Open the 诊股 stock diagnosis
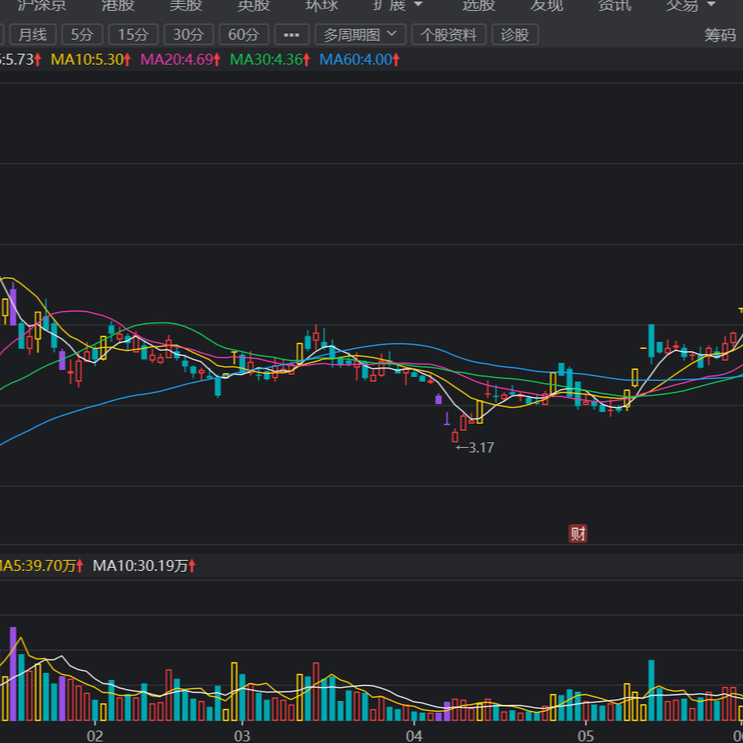 coord(515,35)
